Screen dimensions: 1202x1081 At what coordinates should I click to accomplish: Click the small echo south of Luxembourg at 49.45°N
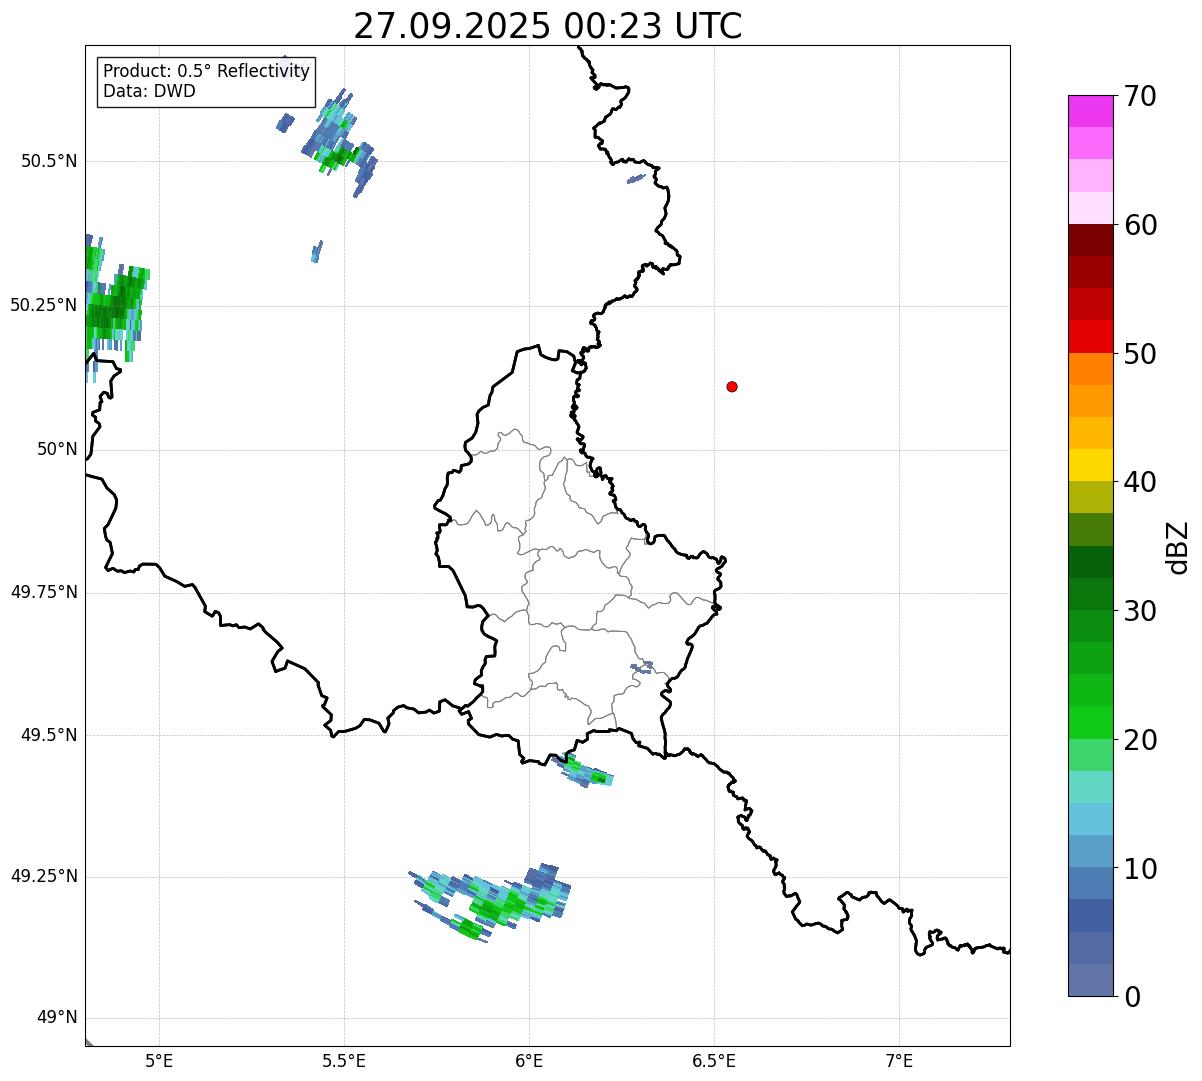click(582, 771)
